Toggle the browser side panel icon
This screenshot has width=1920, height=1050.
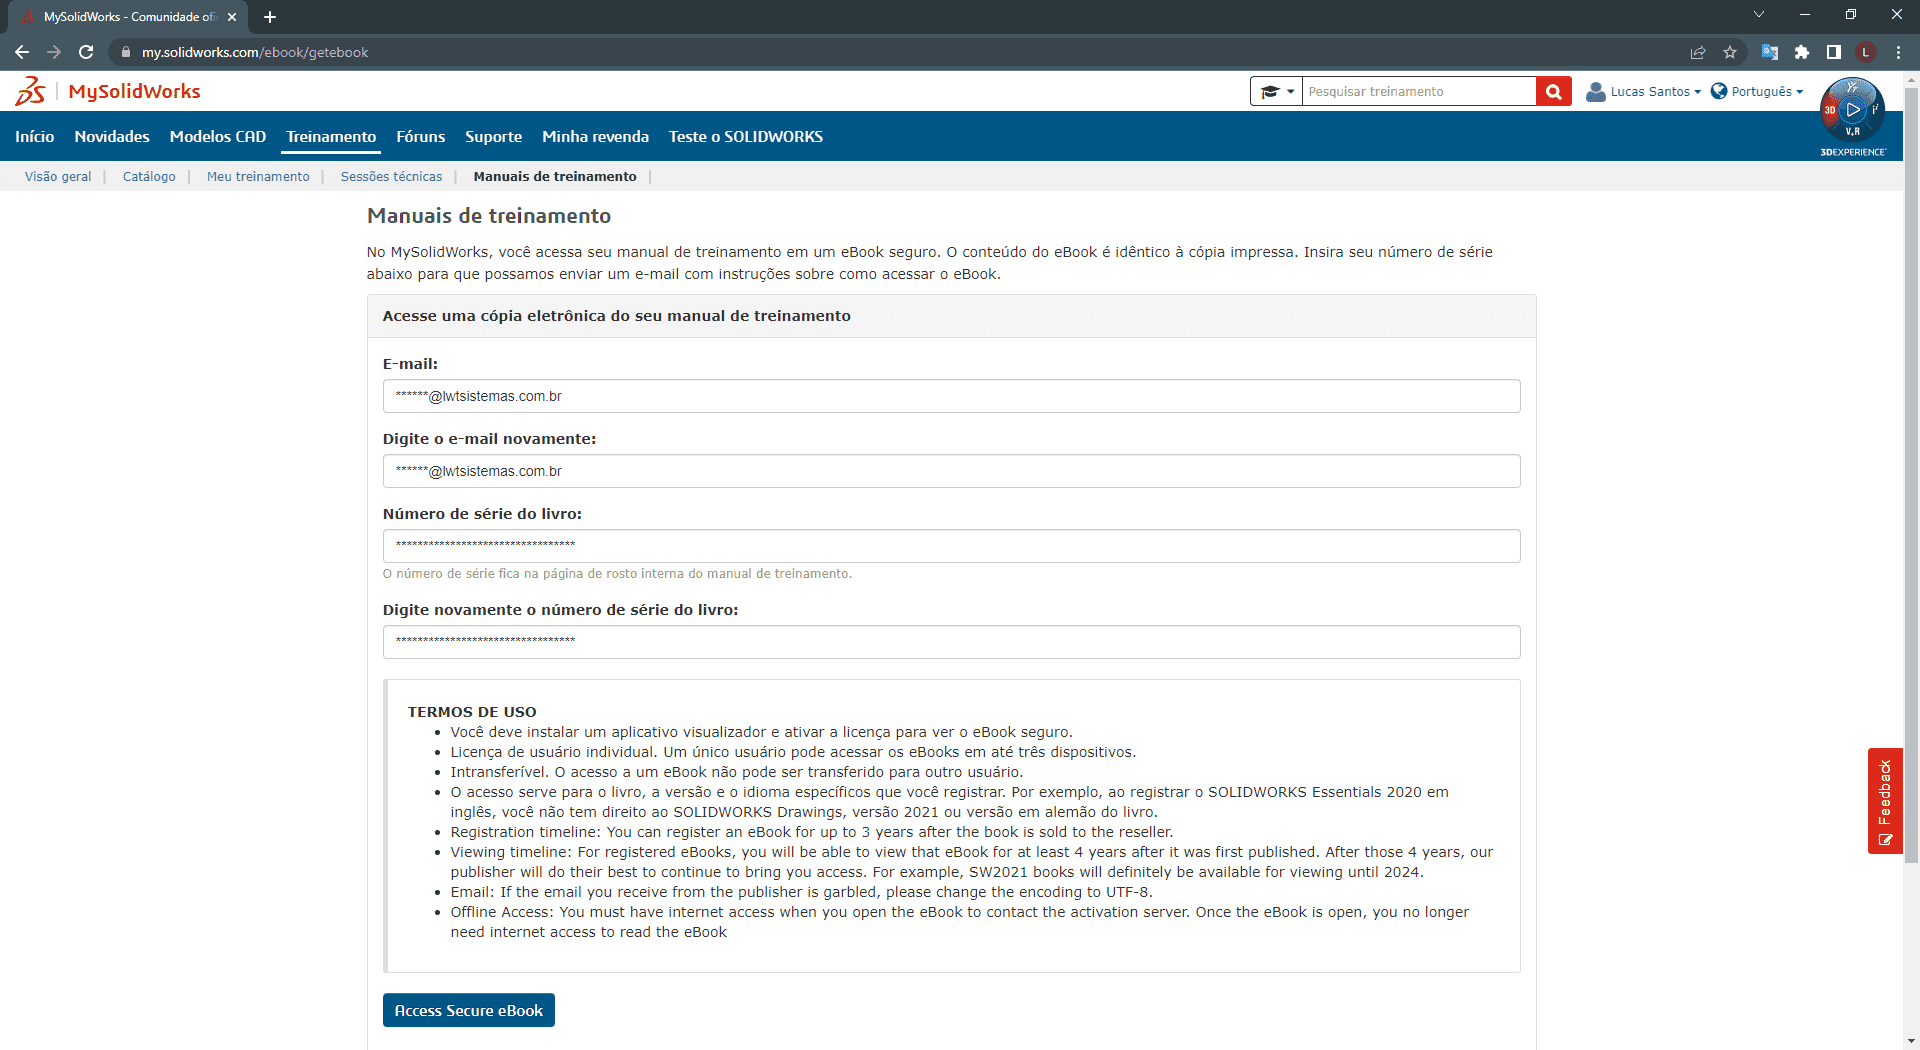pyautogui.click(x=1834, y=52)
